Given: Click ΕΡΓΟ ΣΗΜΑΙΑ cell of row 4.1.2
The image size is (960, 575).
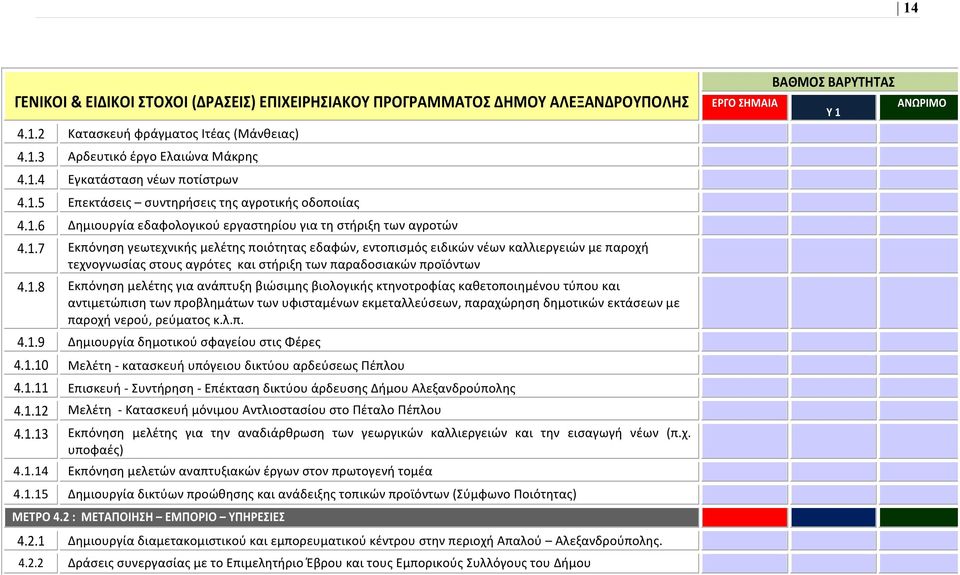Looking at the screenshot, I should pos(744,133).
